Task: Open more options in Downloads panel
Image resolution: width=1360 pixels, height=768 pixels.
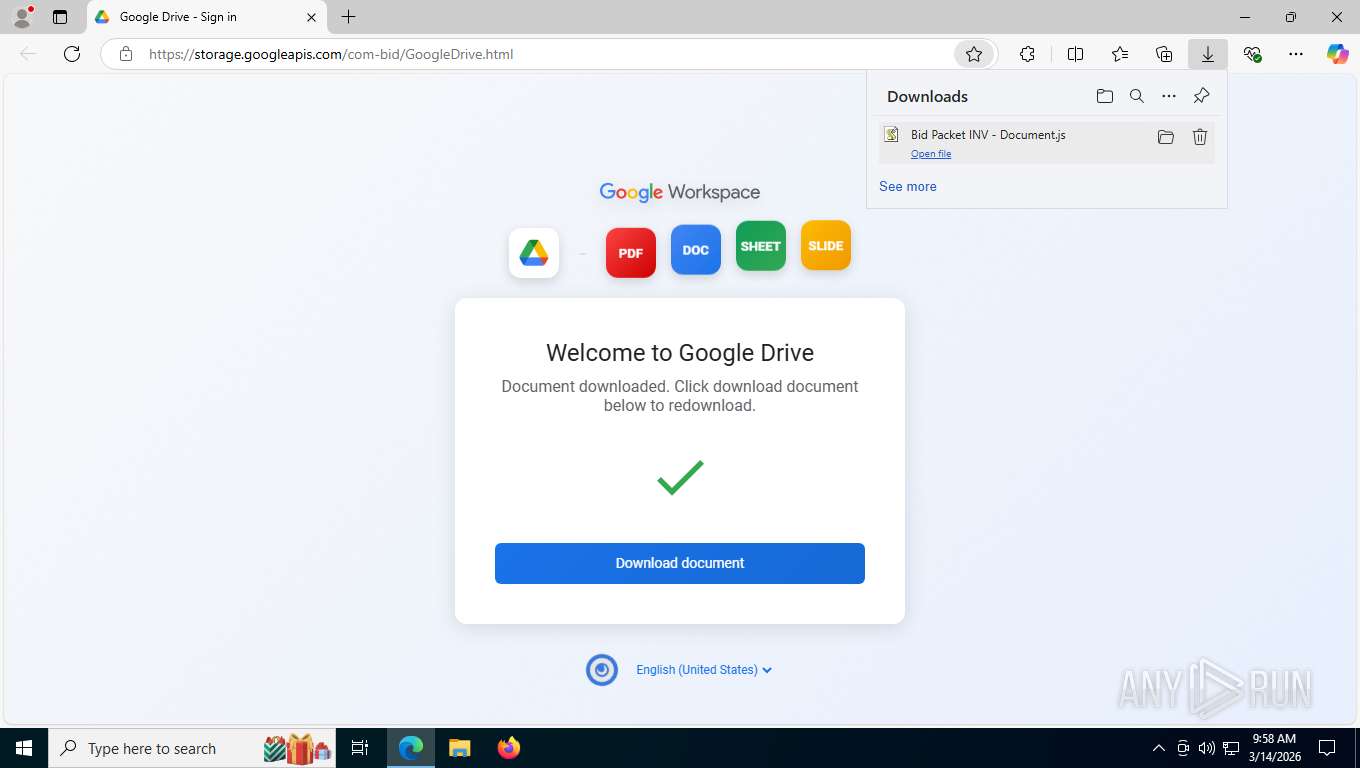Action: click(x=1169, y=96)
